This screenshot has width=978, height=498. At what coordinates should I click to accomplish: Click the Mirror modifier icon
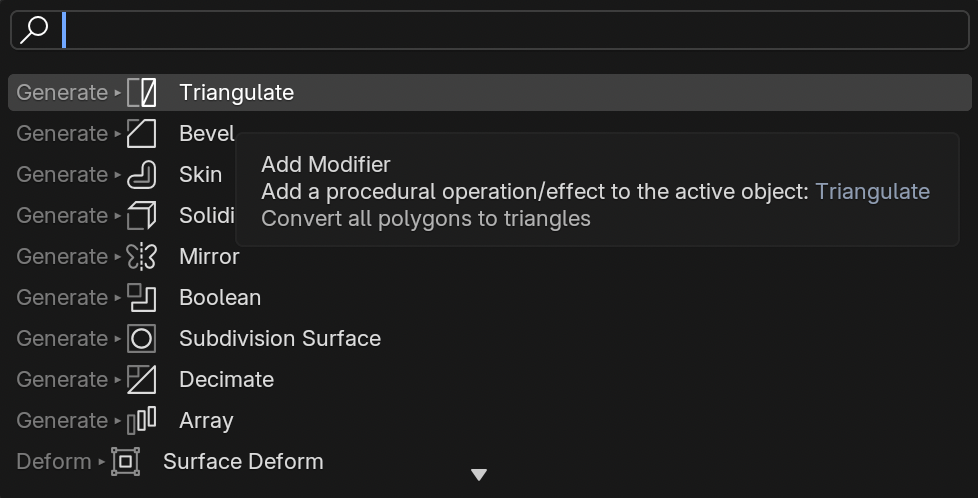tap(142, 257)
